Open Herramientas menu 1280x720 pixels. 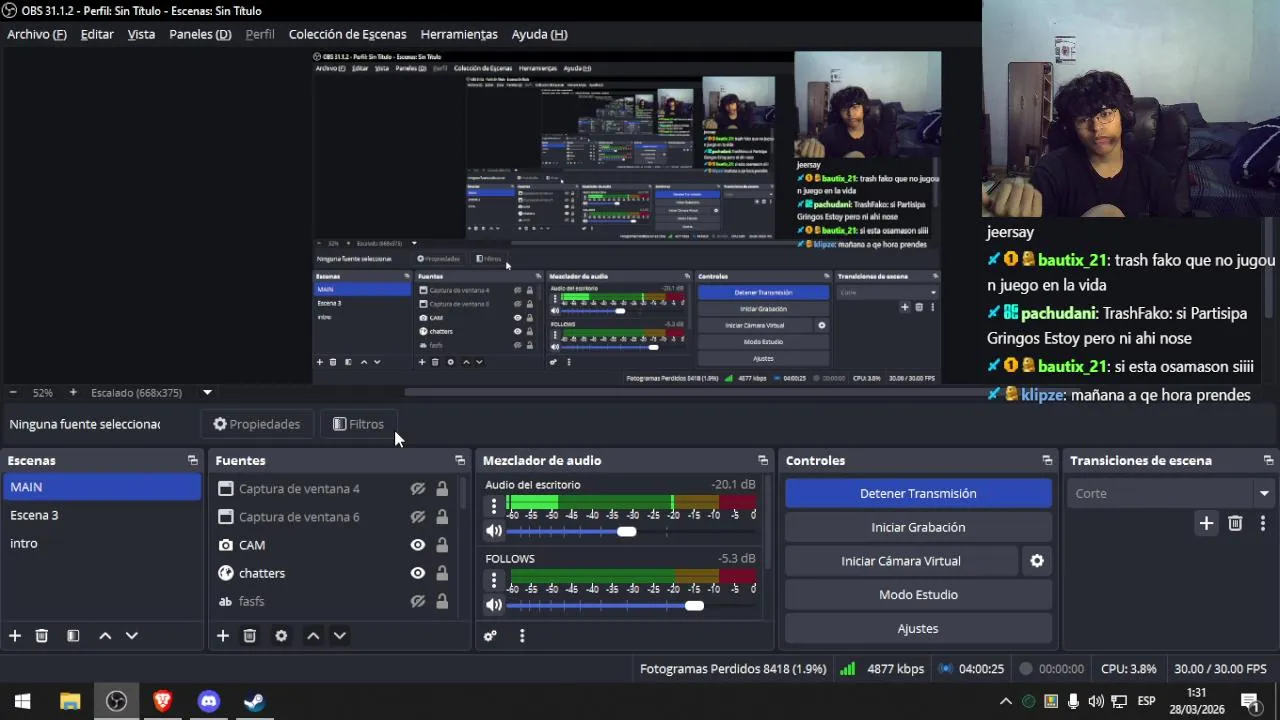coord(459,34)
